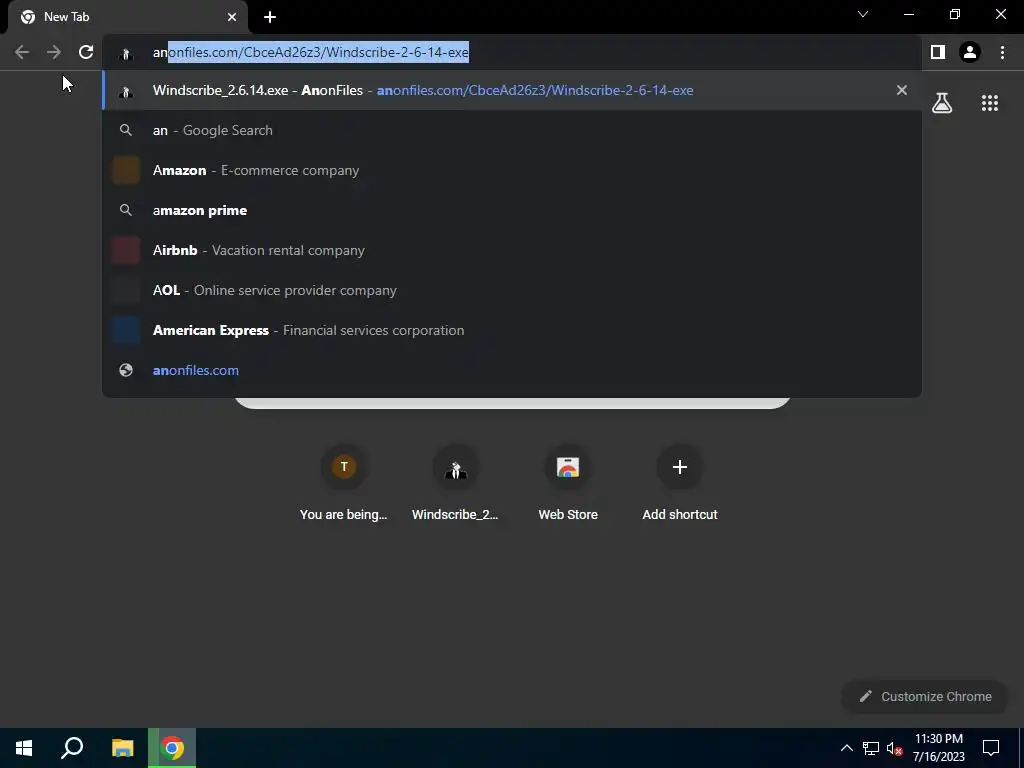Click the Amazon suggestion's icon
This screenshot has width=1024, height=768.
tap(126, 170)
